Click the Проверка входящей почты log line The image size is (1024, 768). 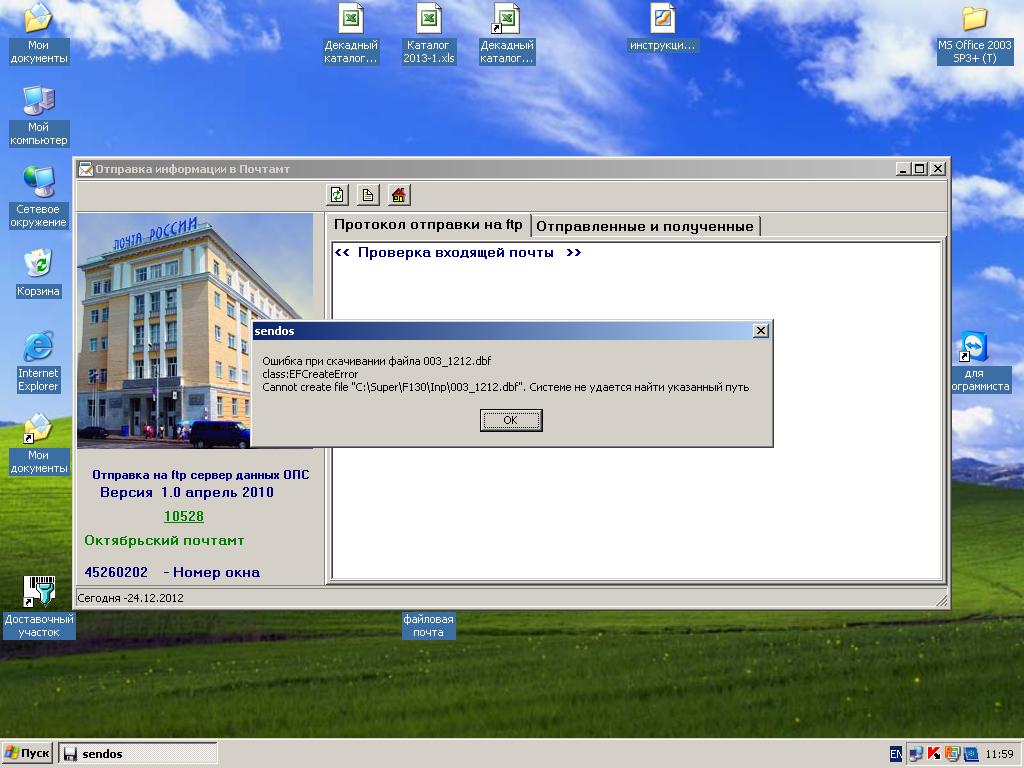pos(458,253)
